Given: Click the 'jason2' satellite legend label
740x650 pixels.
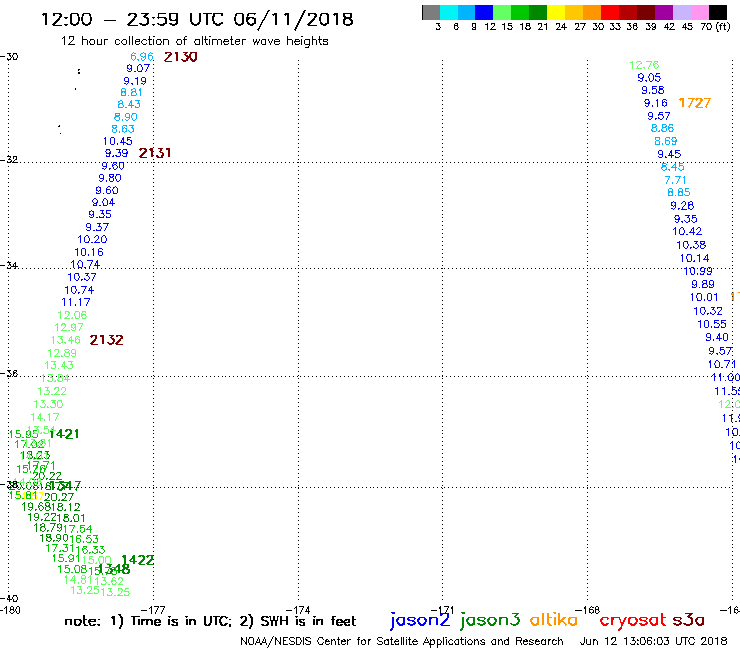Looking at the screenshot, I should (420, 620).
